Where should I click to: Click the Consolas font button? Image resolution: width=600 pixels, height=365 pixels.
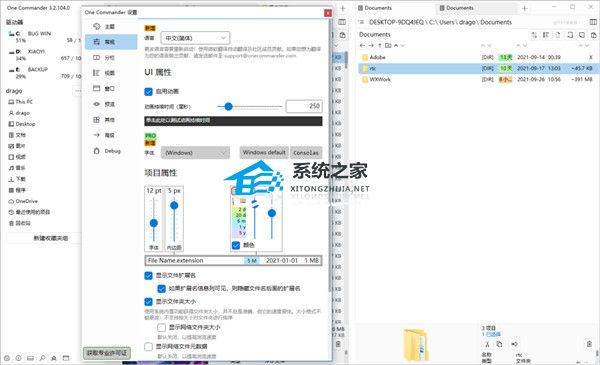pos(306,152)
